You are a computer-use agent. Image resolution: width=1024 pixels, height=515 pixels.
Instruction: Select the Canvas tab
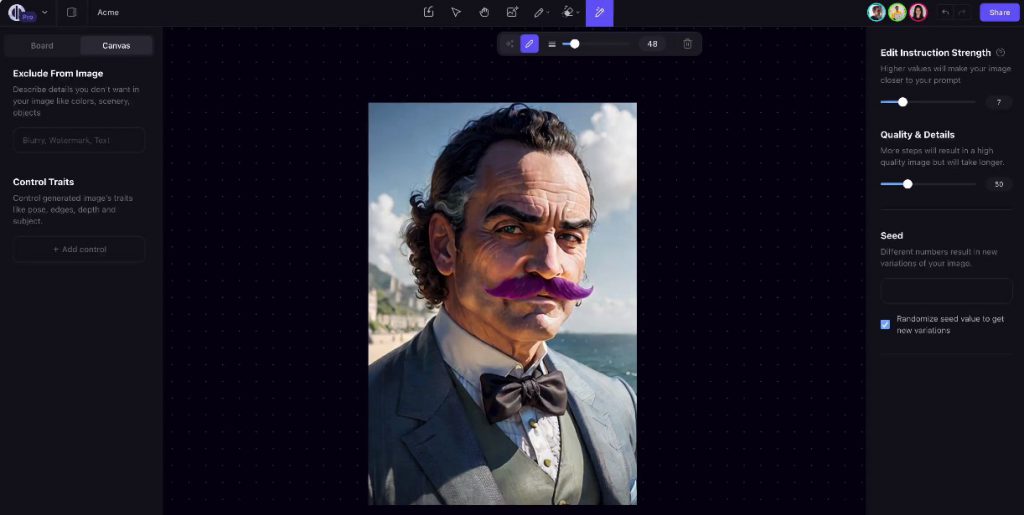click(116, 46)
